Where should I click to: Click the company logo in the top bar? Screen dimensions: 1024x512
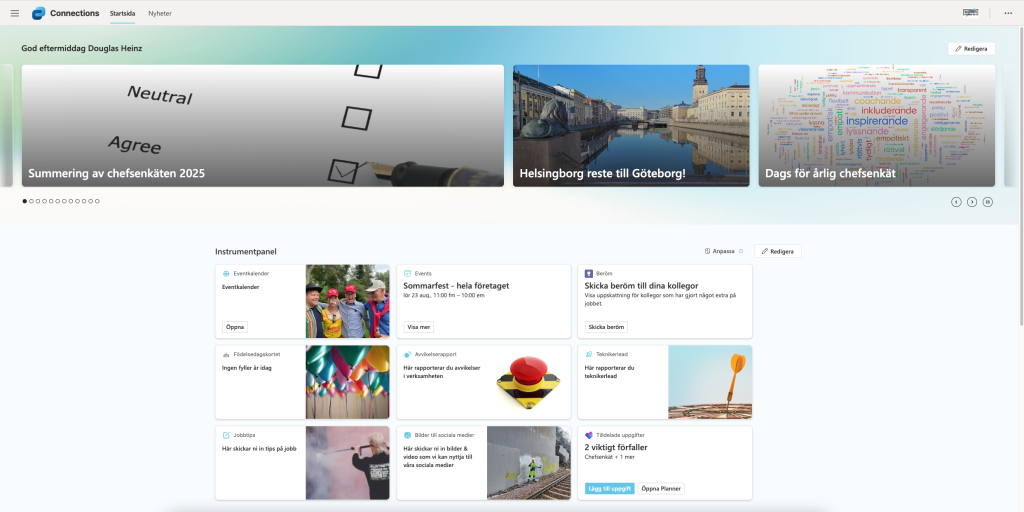[x=970, y=13]
